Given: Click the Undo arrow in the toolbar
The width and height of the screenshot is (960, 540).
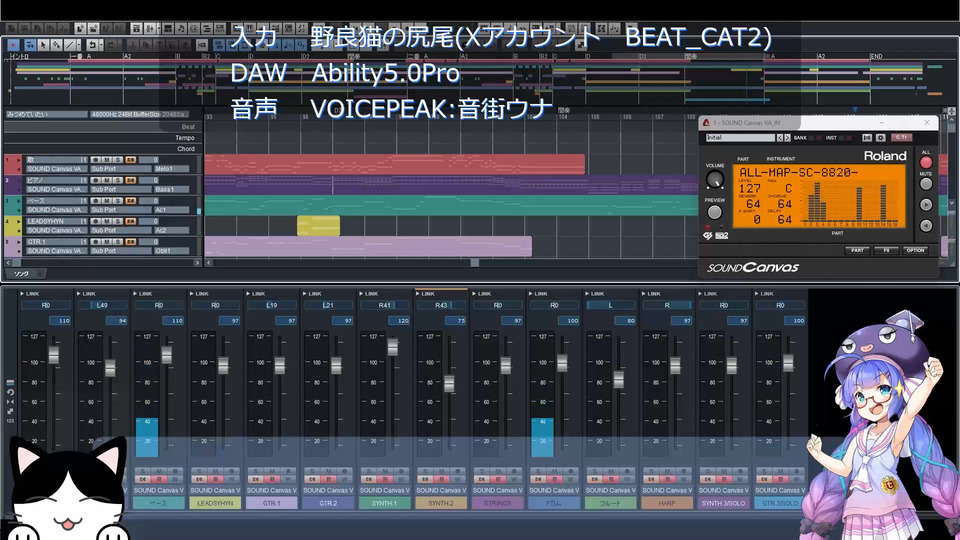Looking at the screenshot, I should pos(91,45).
